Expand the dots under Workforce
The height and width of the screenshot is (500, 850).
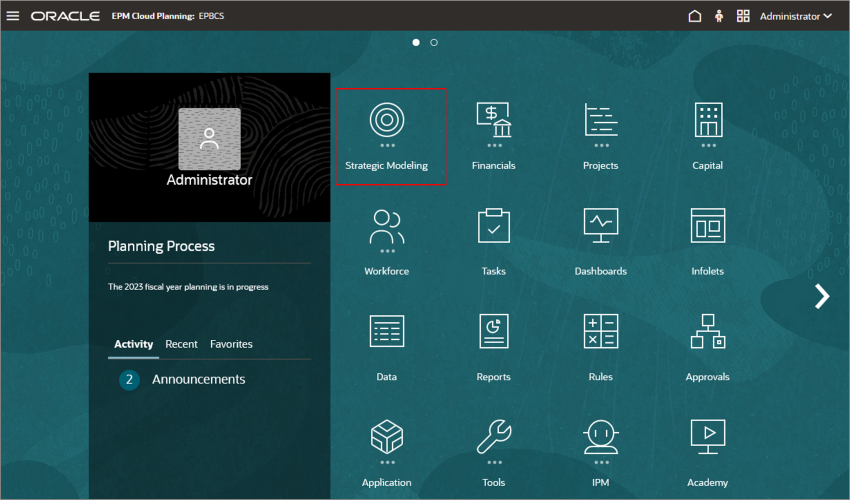387,251
